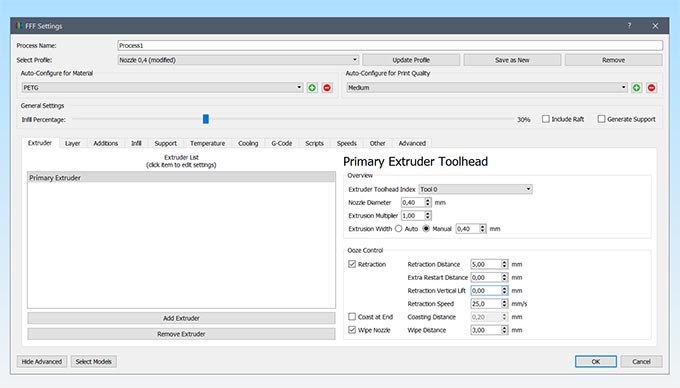680x388 pixels.
Task: Click the Remove Extruder button
Action: click(181, 334)
